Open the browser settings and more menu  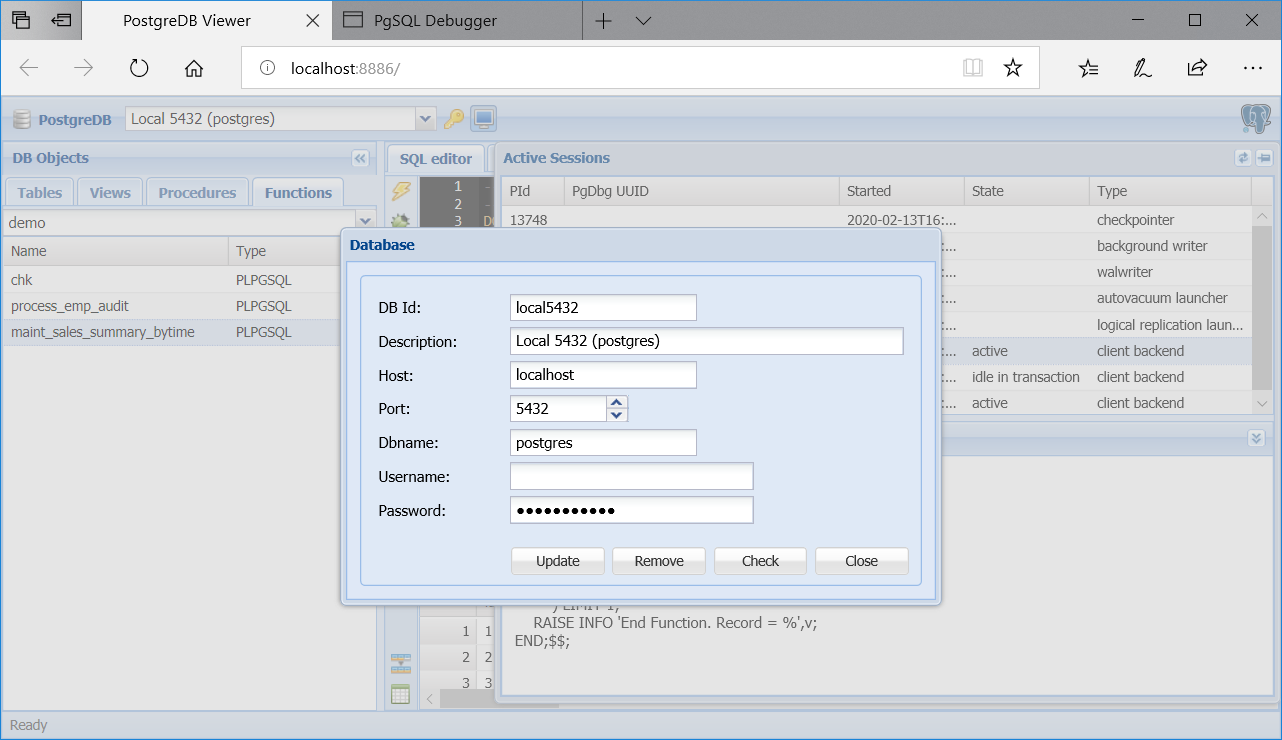pyautogui.click(x=1252, y=68)
